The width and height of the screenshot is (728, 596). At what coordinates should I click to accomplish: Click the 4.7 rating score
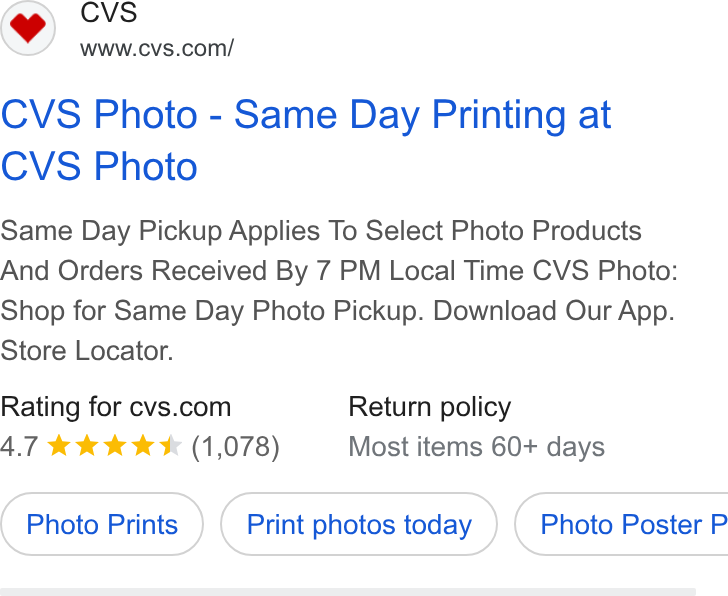(x=19, y=447)
